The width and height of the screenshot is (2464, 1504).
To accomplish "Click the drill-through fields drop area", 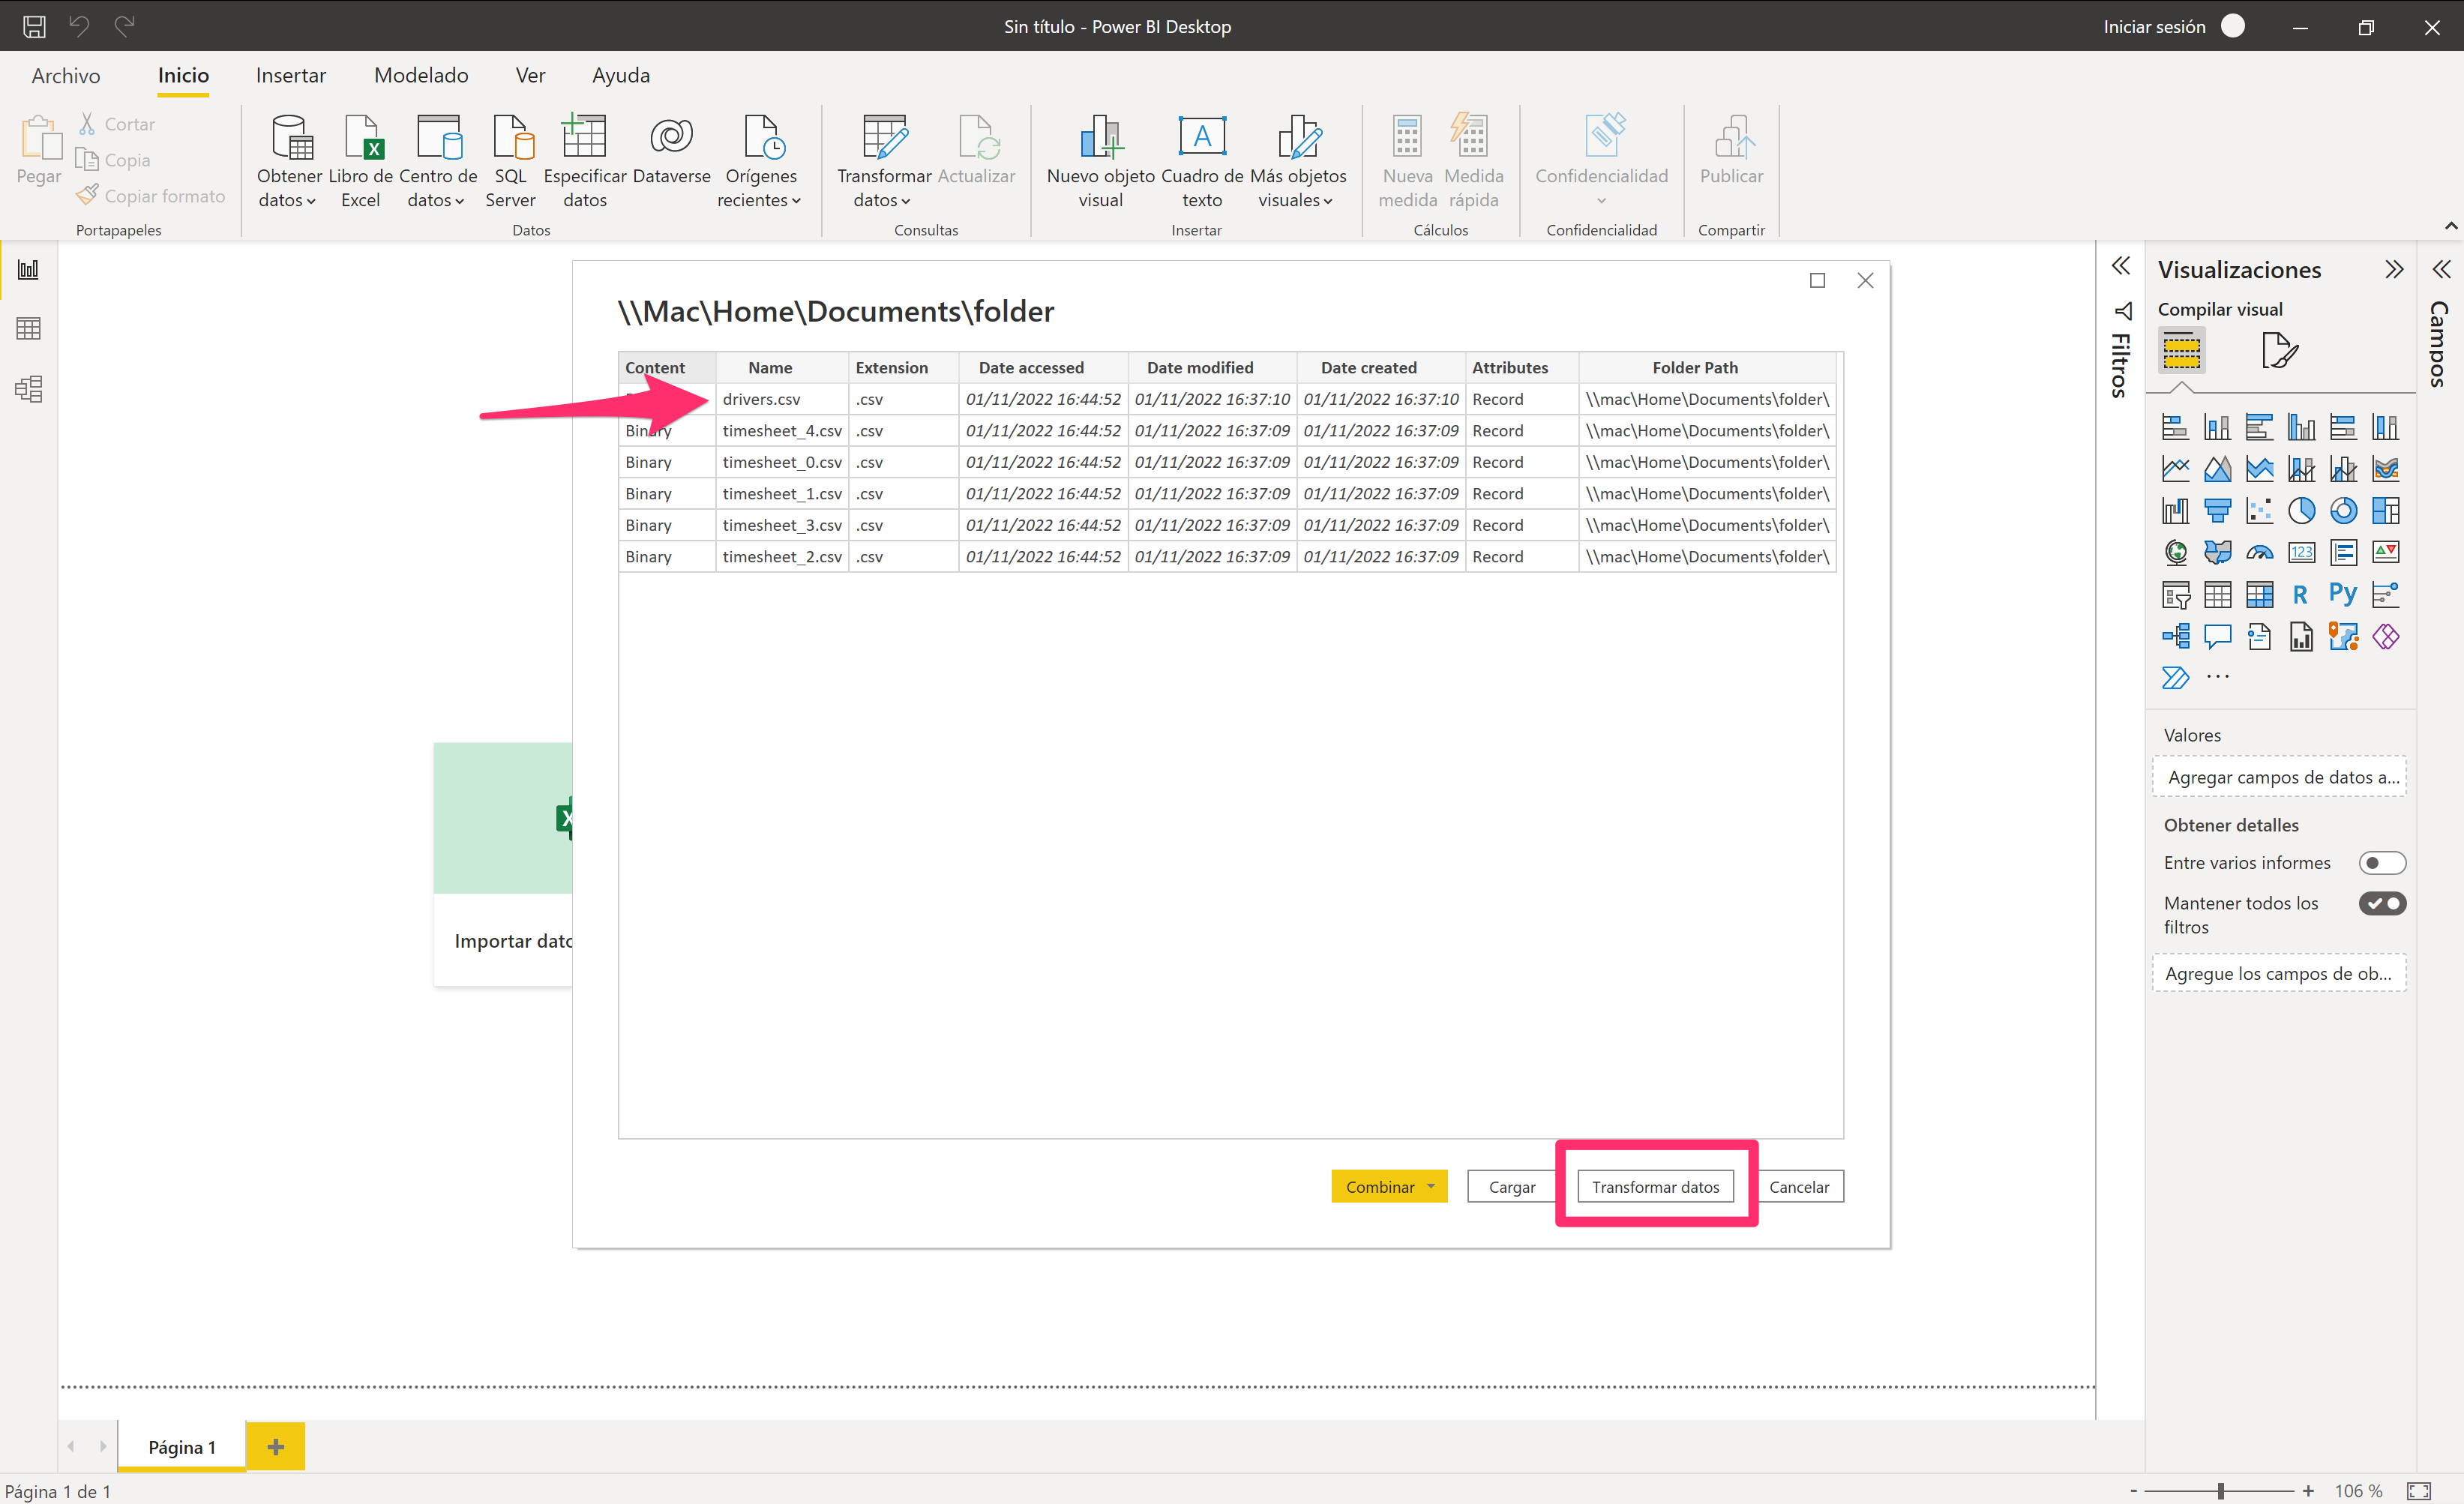I will tap(2279, 973).
